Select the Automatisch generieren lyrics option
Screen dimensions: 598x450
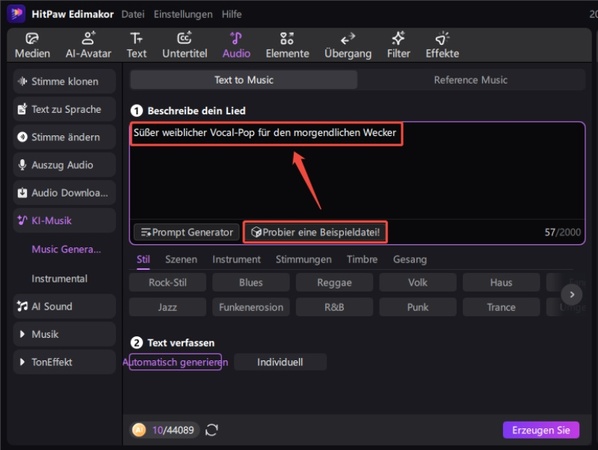[x=175, y=362]
